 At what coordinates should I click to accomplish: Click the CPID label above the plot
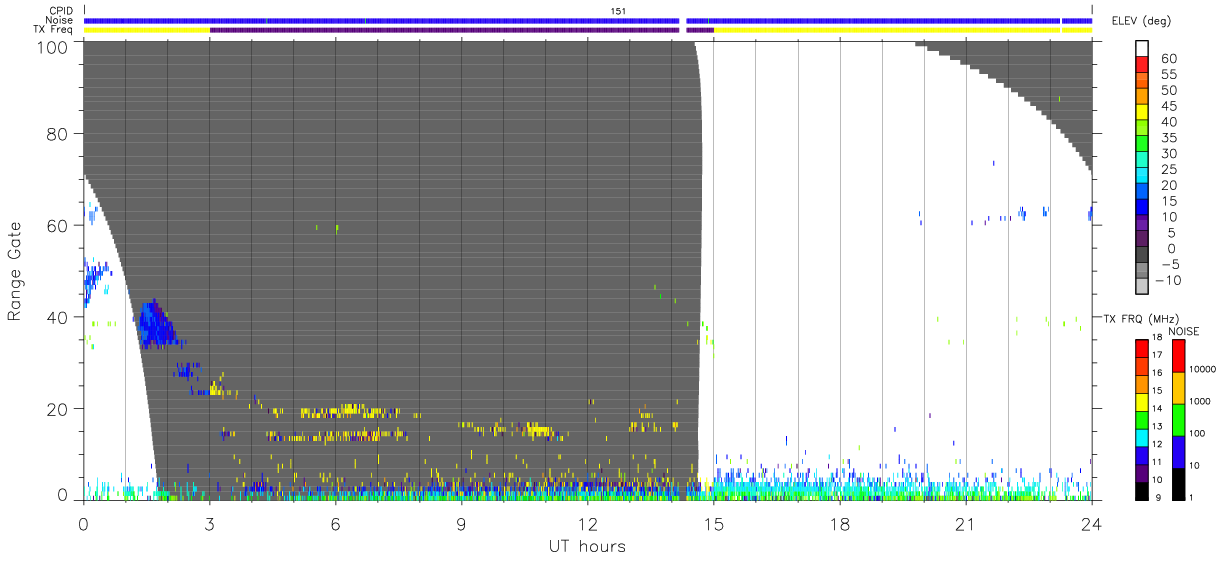60,11
